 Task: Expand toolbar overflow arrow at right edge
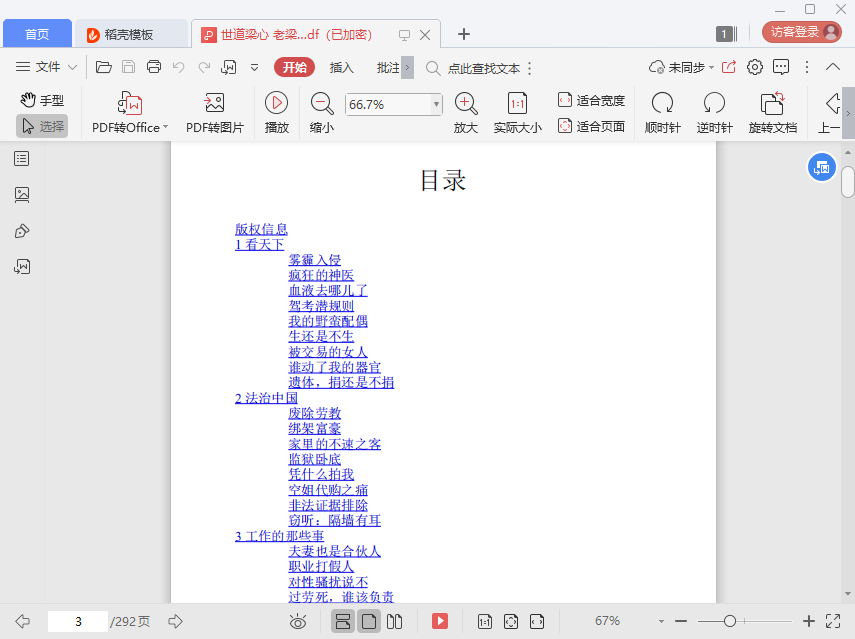tap(848, 113)
